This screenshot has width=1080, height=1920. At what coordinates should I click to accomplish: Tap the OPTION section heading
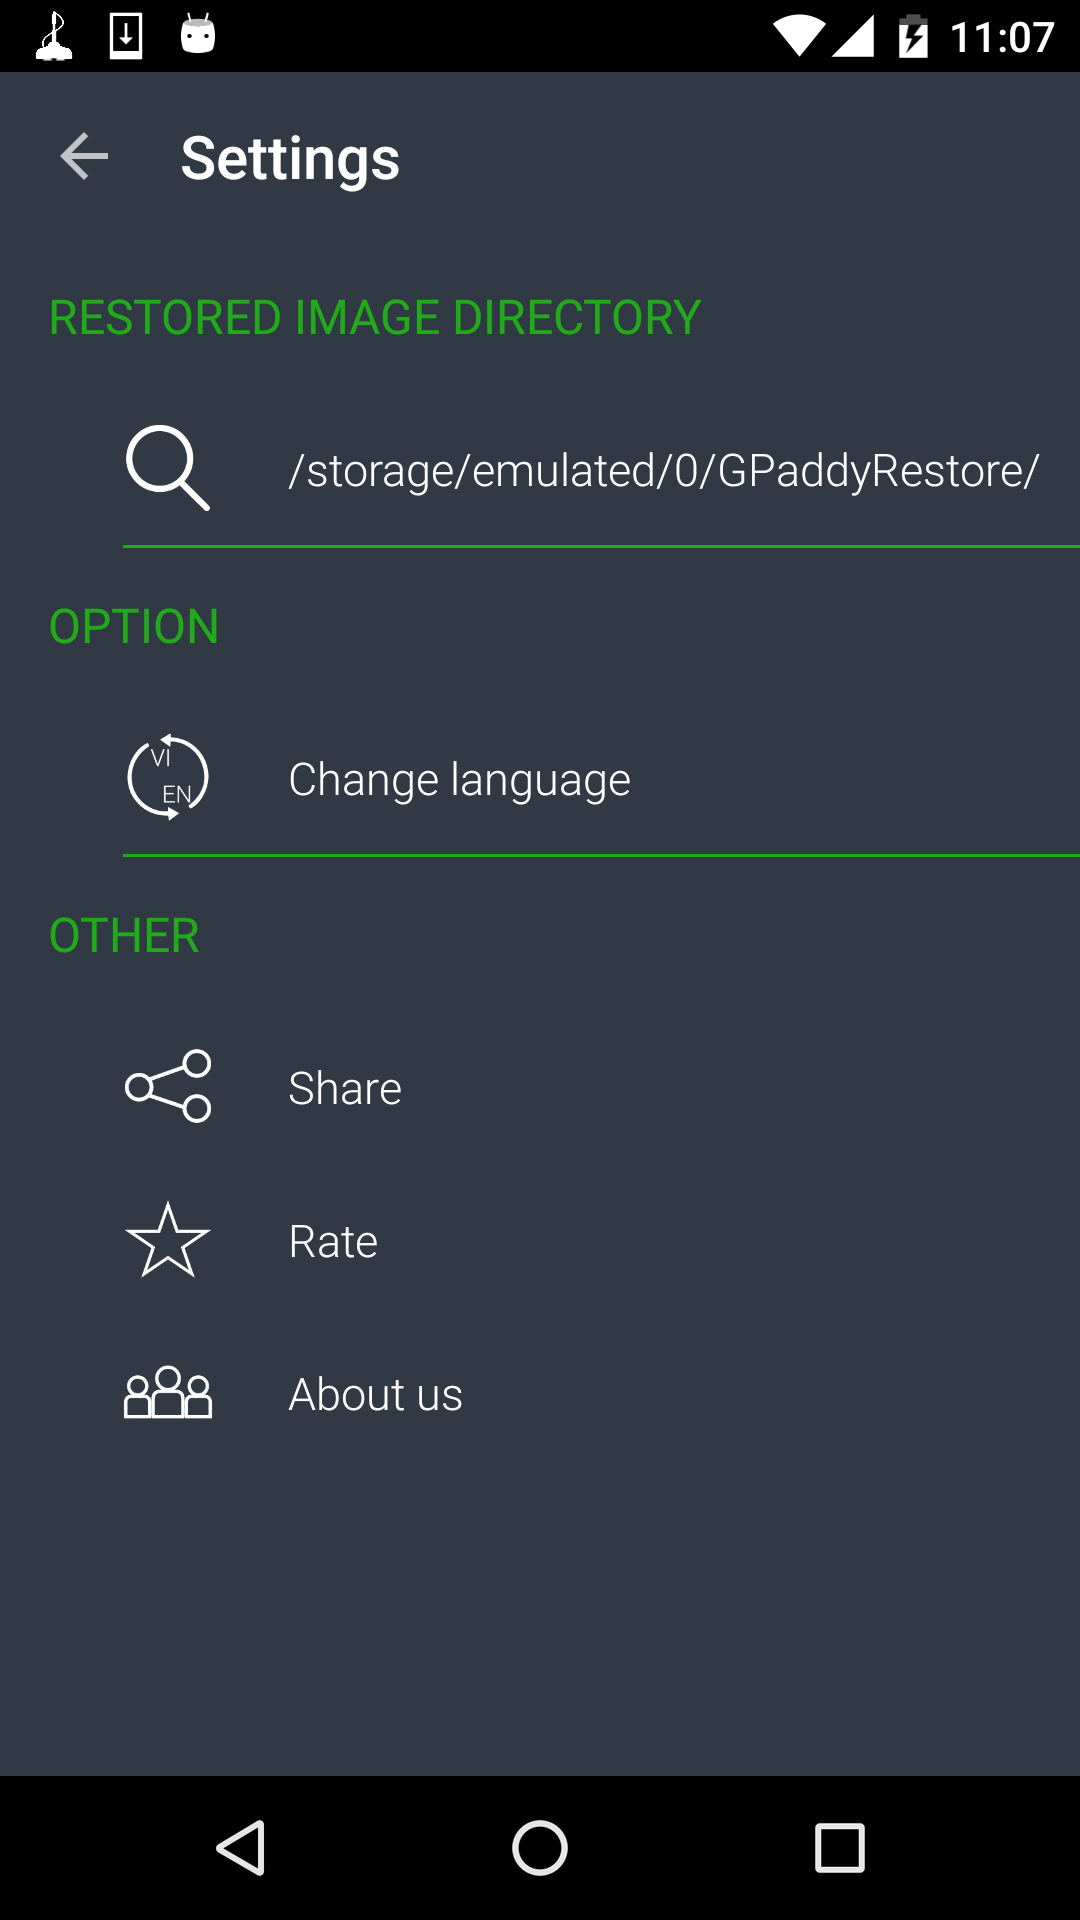click(x=134, y=627)
